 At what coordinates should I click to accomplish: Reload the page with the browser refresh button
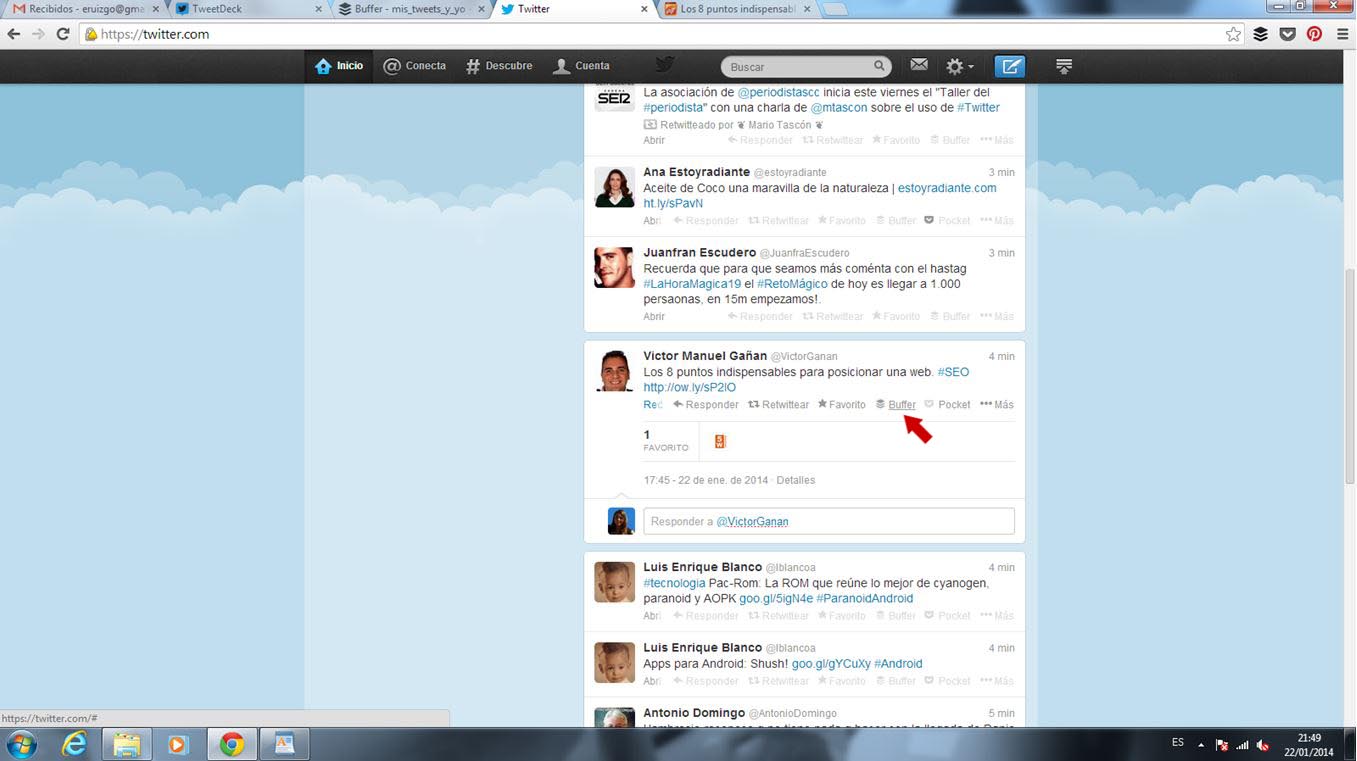tap(62, 34)
